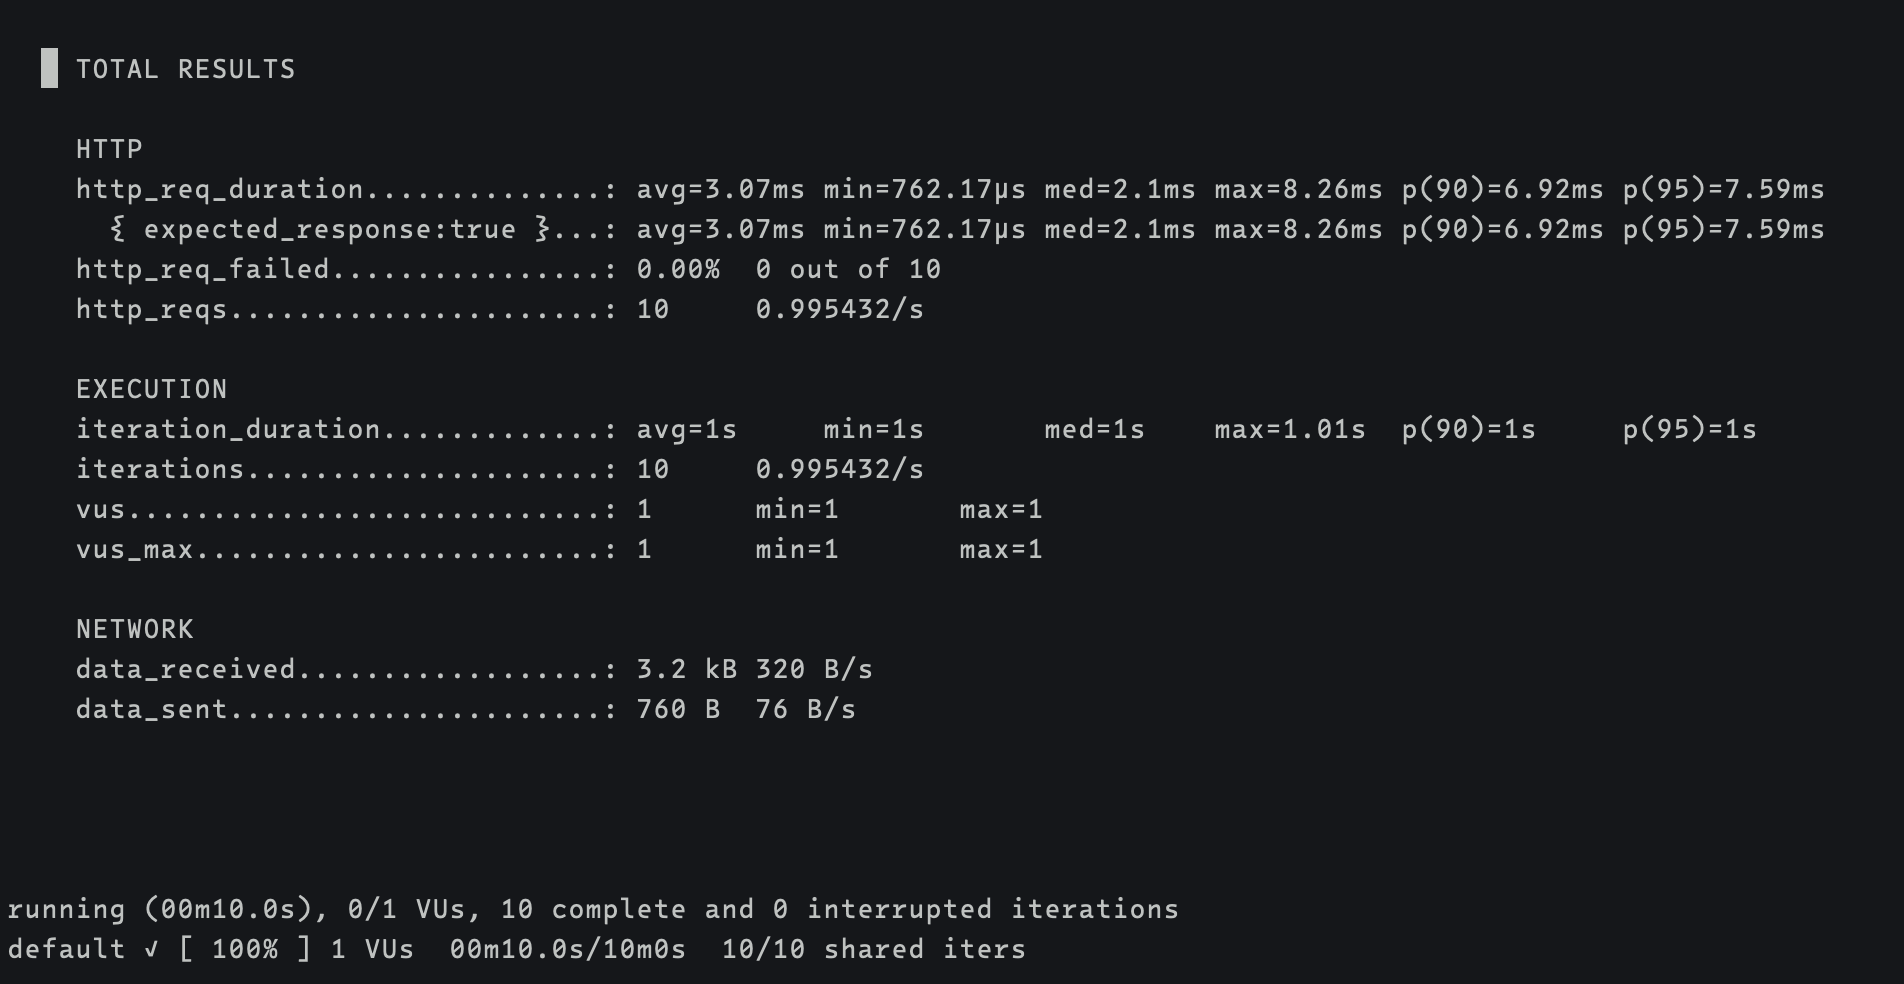Click the http_req_failed metric name
The image size is (1904, 984).
click(202, 269)
